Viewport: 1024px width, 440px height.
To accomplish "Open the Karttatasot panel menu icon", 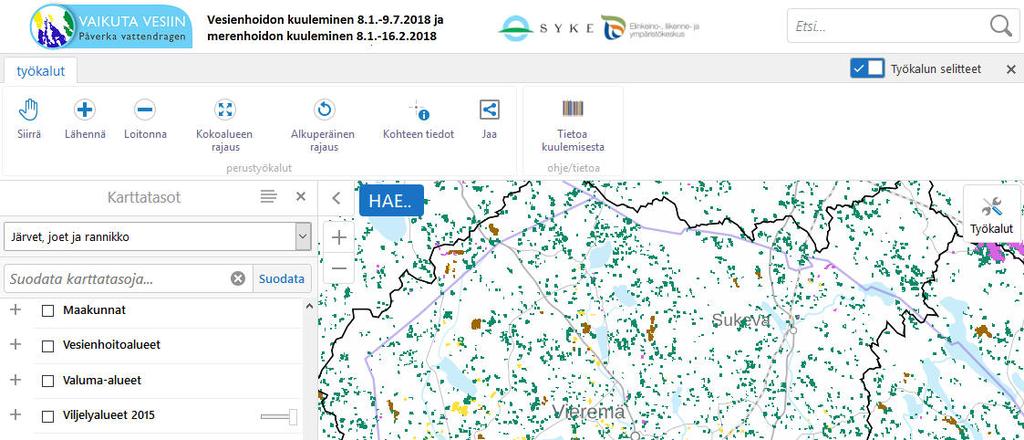I will tap(268, 196).
